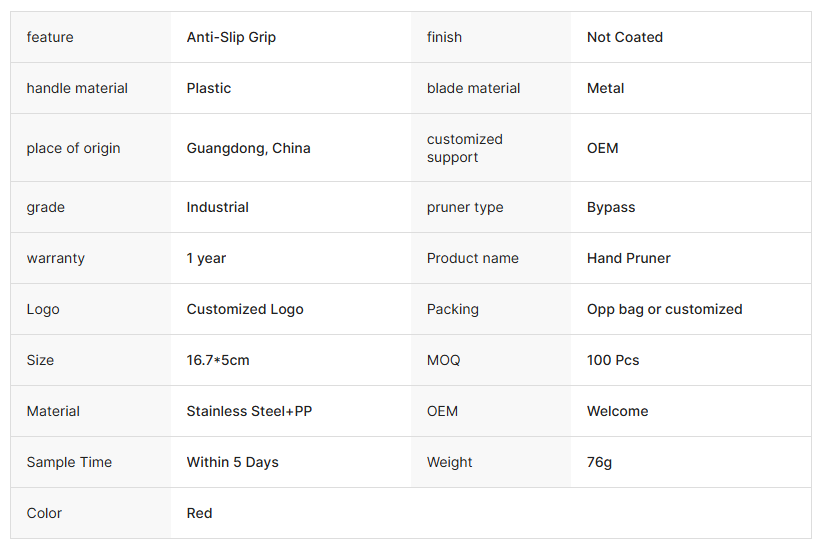Click the 'Guangdong, China' origin value
Screen dimensions: 818x545
[248, 148]
